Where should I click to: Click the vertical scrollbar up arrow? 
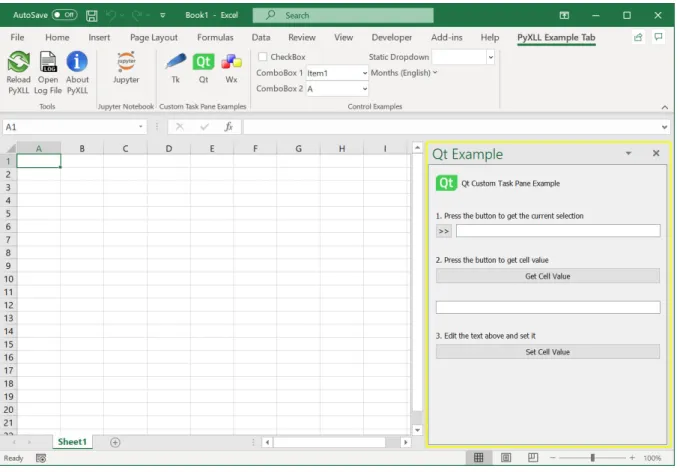pos(417,148)
